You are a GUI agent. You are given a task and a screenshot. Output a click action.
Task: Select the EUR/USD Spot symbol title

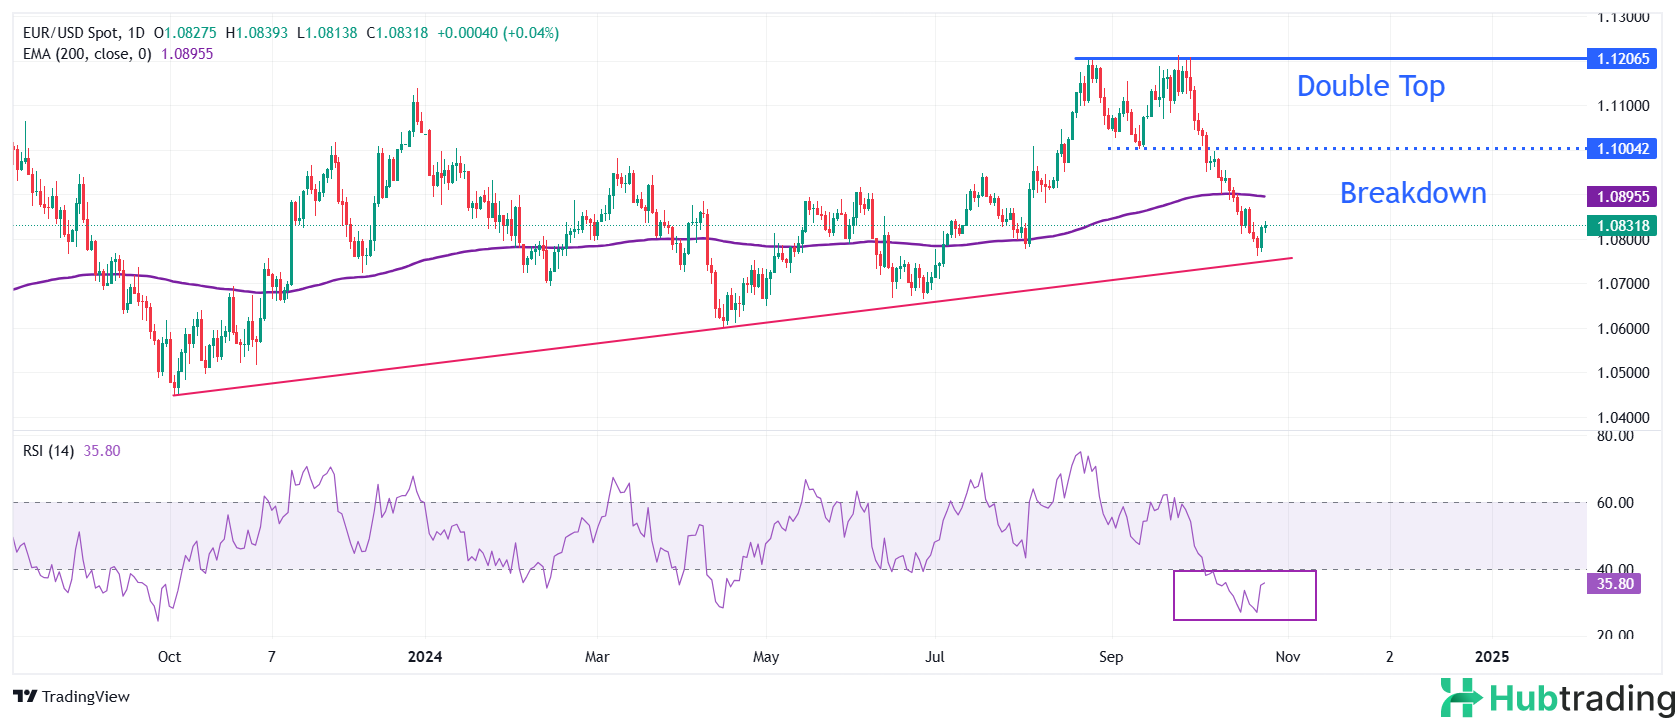point(69,33)
